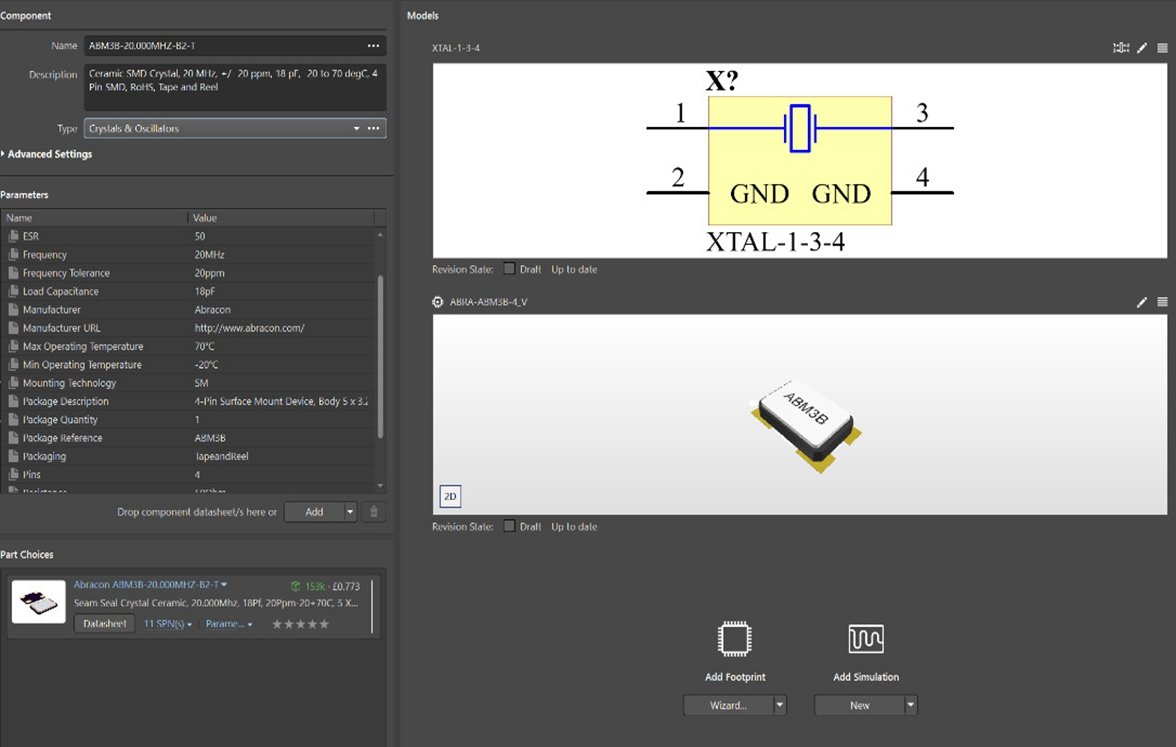Toggle the Draft checkbox under the XTAL symbol
The height and width of the screenshot is (747, 1176).
[x=509, y=268]
